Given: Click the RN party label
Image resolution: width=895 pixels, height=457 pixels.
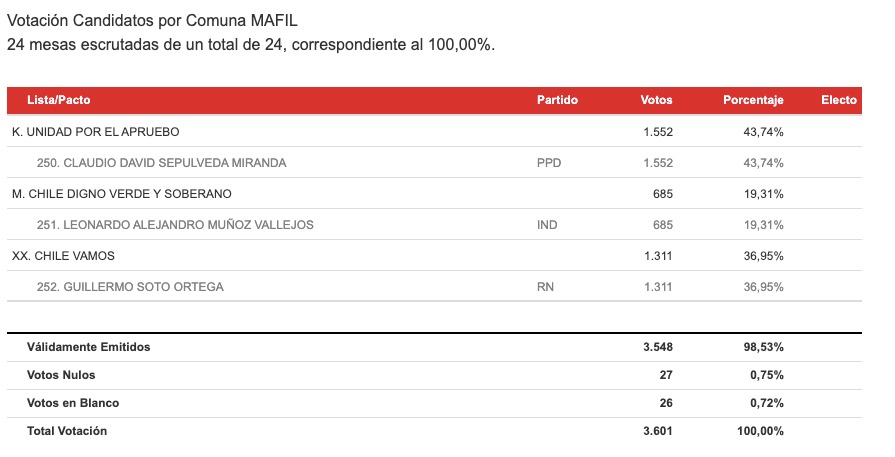Looking at the screenshot, I should click(545, 286).
